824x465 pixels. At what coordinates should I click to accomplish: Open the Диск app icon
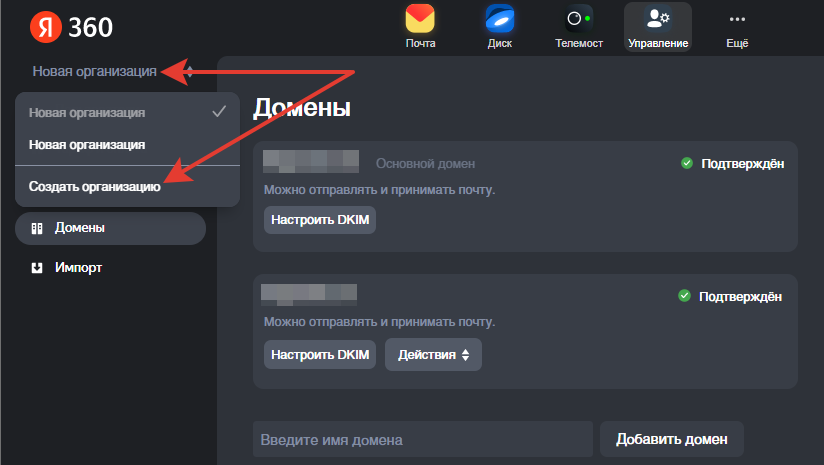(x=499, y=18)
